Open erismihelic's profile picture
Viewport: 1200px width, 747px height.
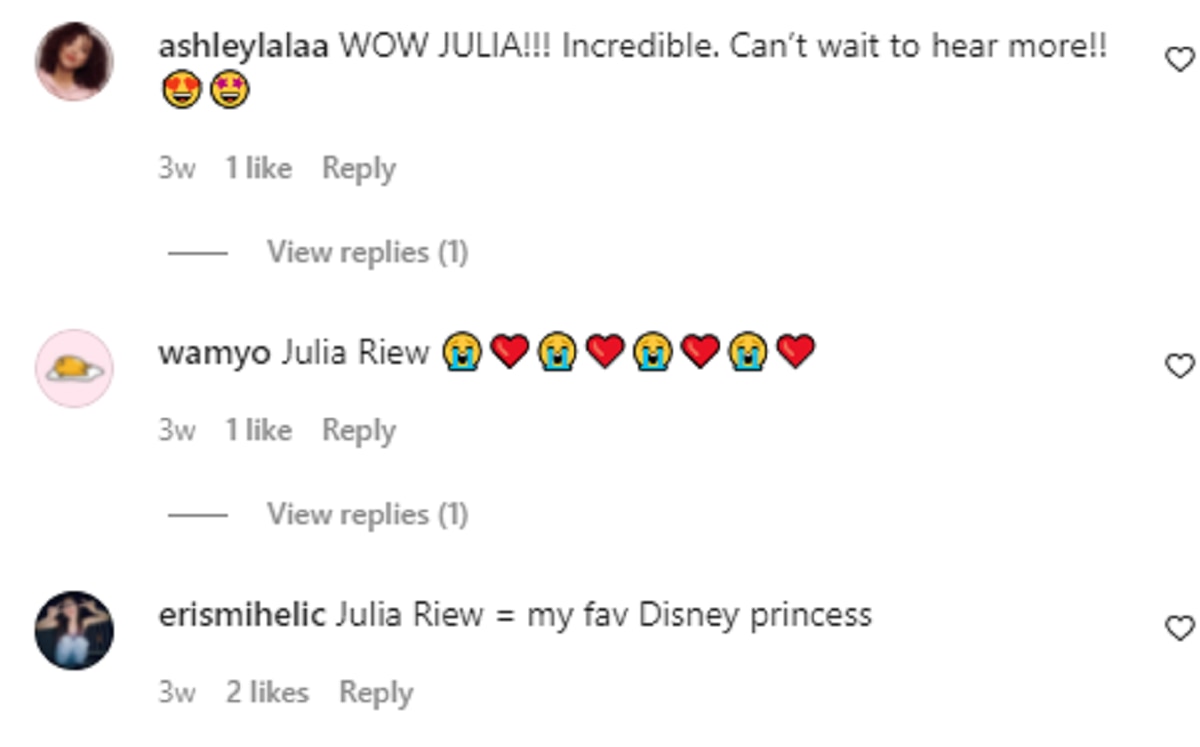tap(74, 630)
